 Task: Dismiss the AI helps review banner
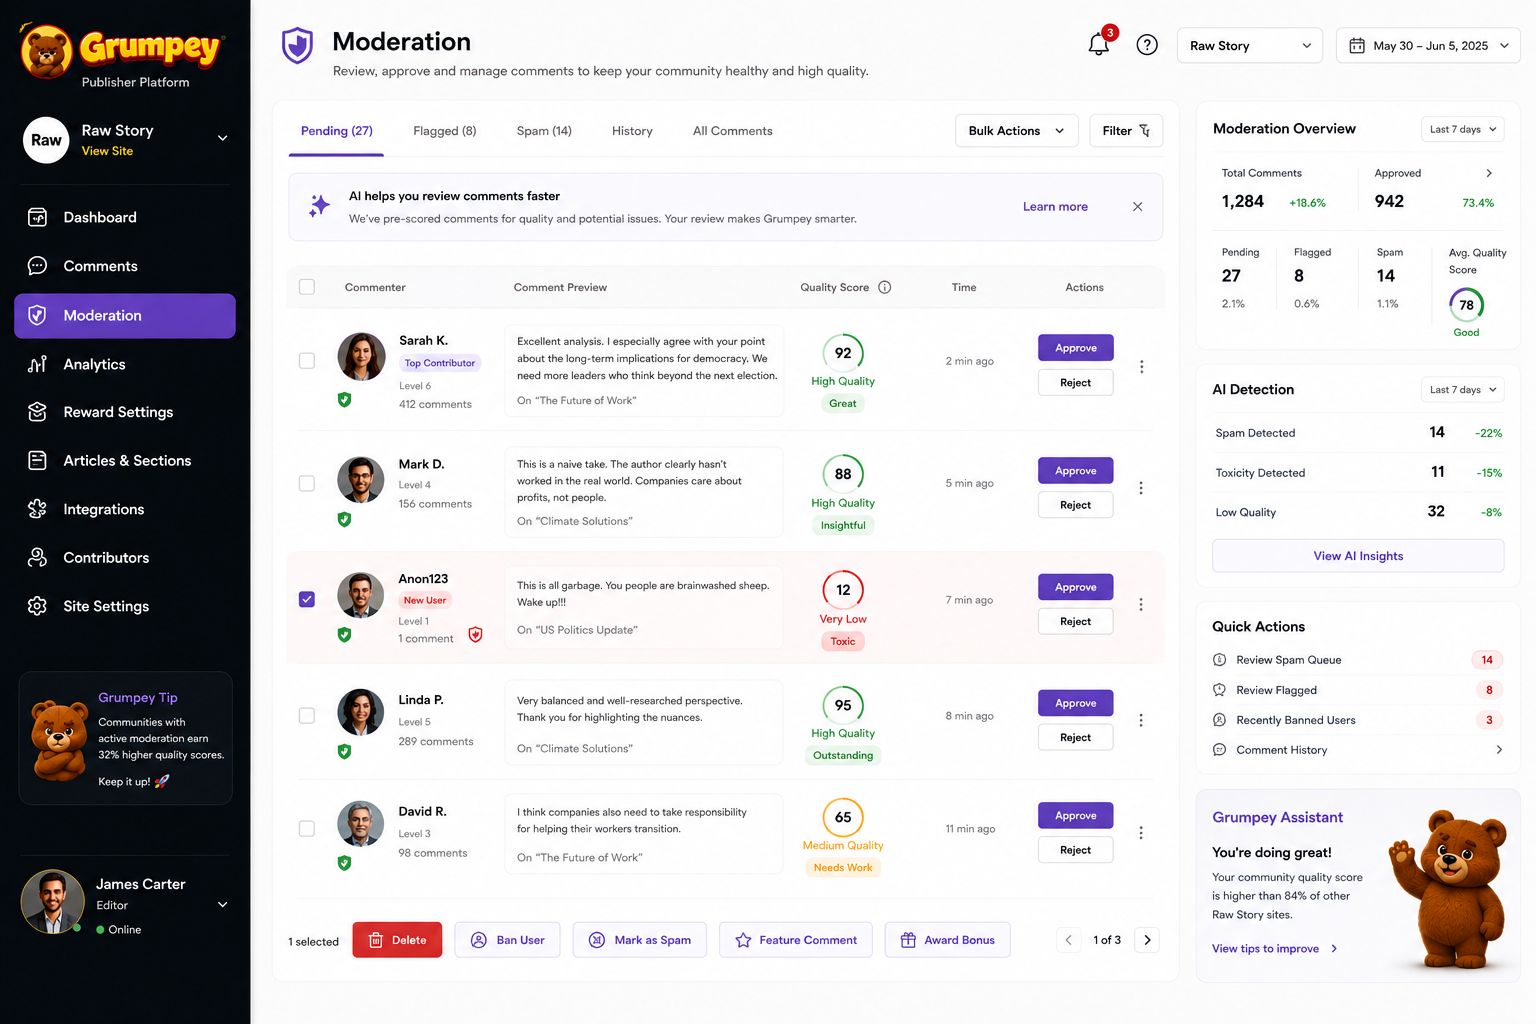(1137, 207)
